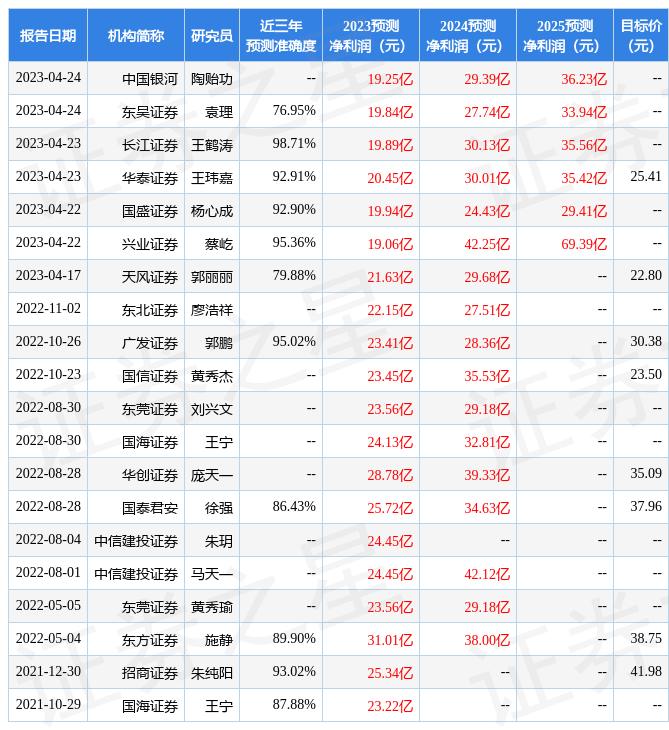Select the 东北证券 institution cell
The height and width of the screenshot is (730, 669).
(150, 310)
